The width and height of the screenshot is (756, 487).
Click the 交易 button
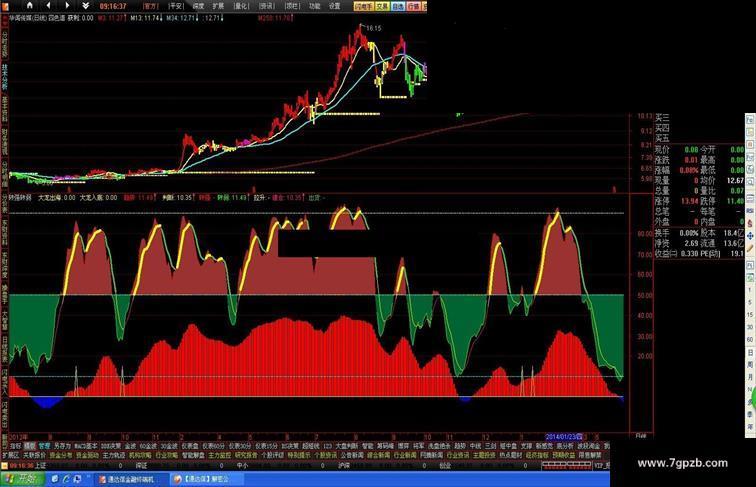point(382,6)
